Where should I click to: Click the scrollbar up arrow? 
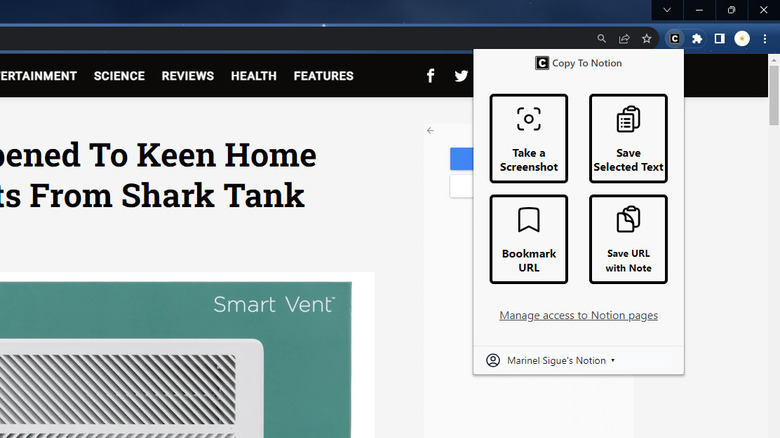click(x=774, y=59)
